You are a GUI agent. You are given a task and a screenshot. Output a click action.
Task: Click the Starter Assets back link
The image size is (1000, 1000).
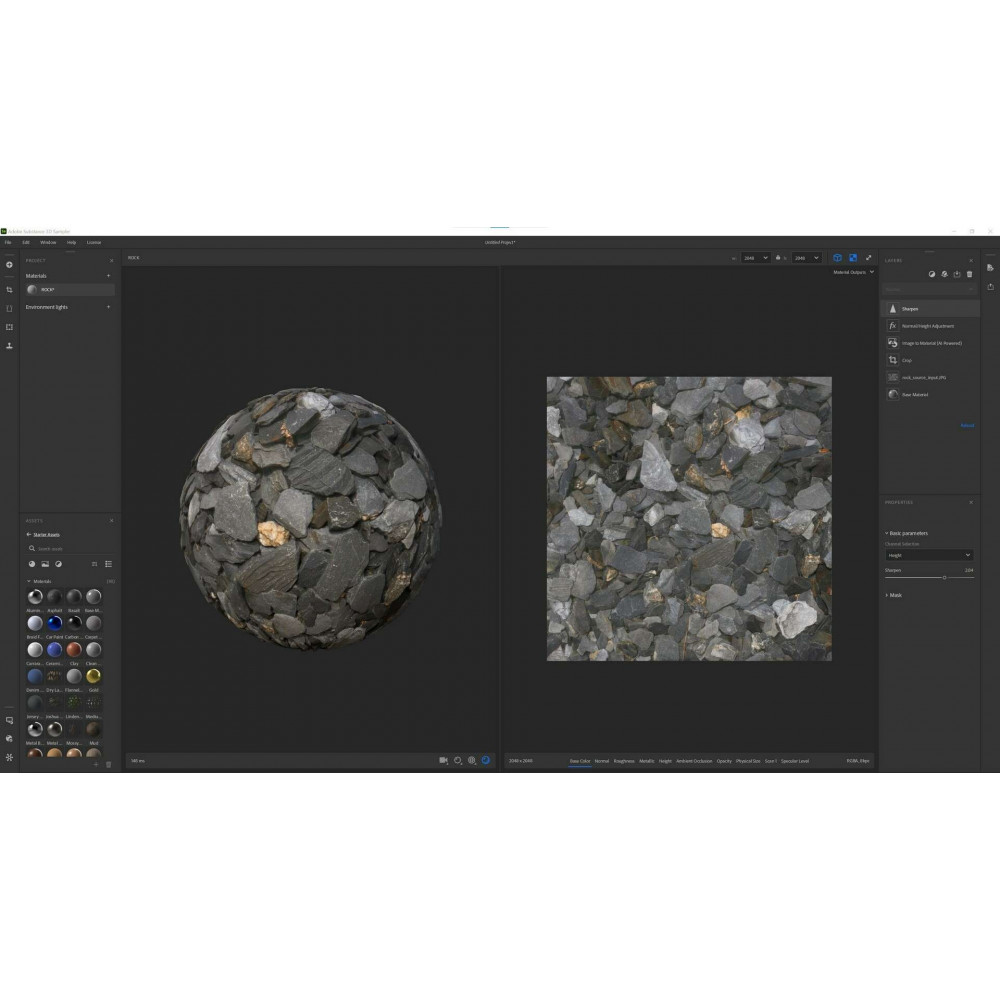pos(44,535)
